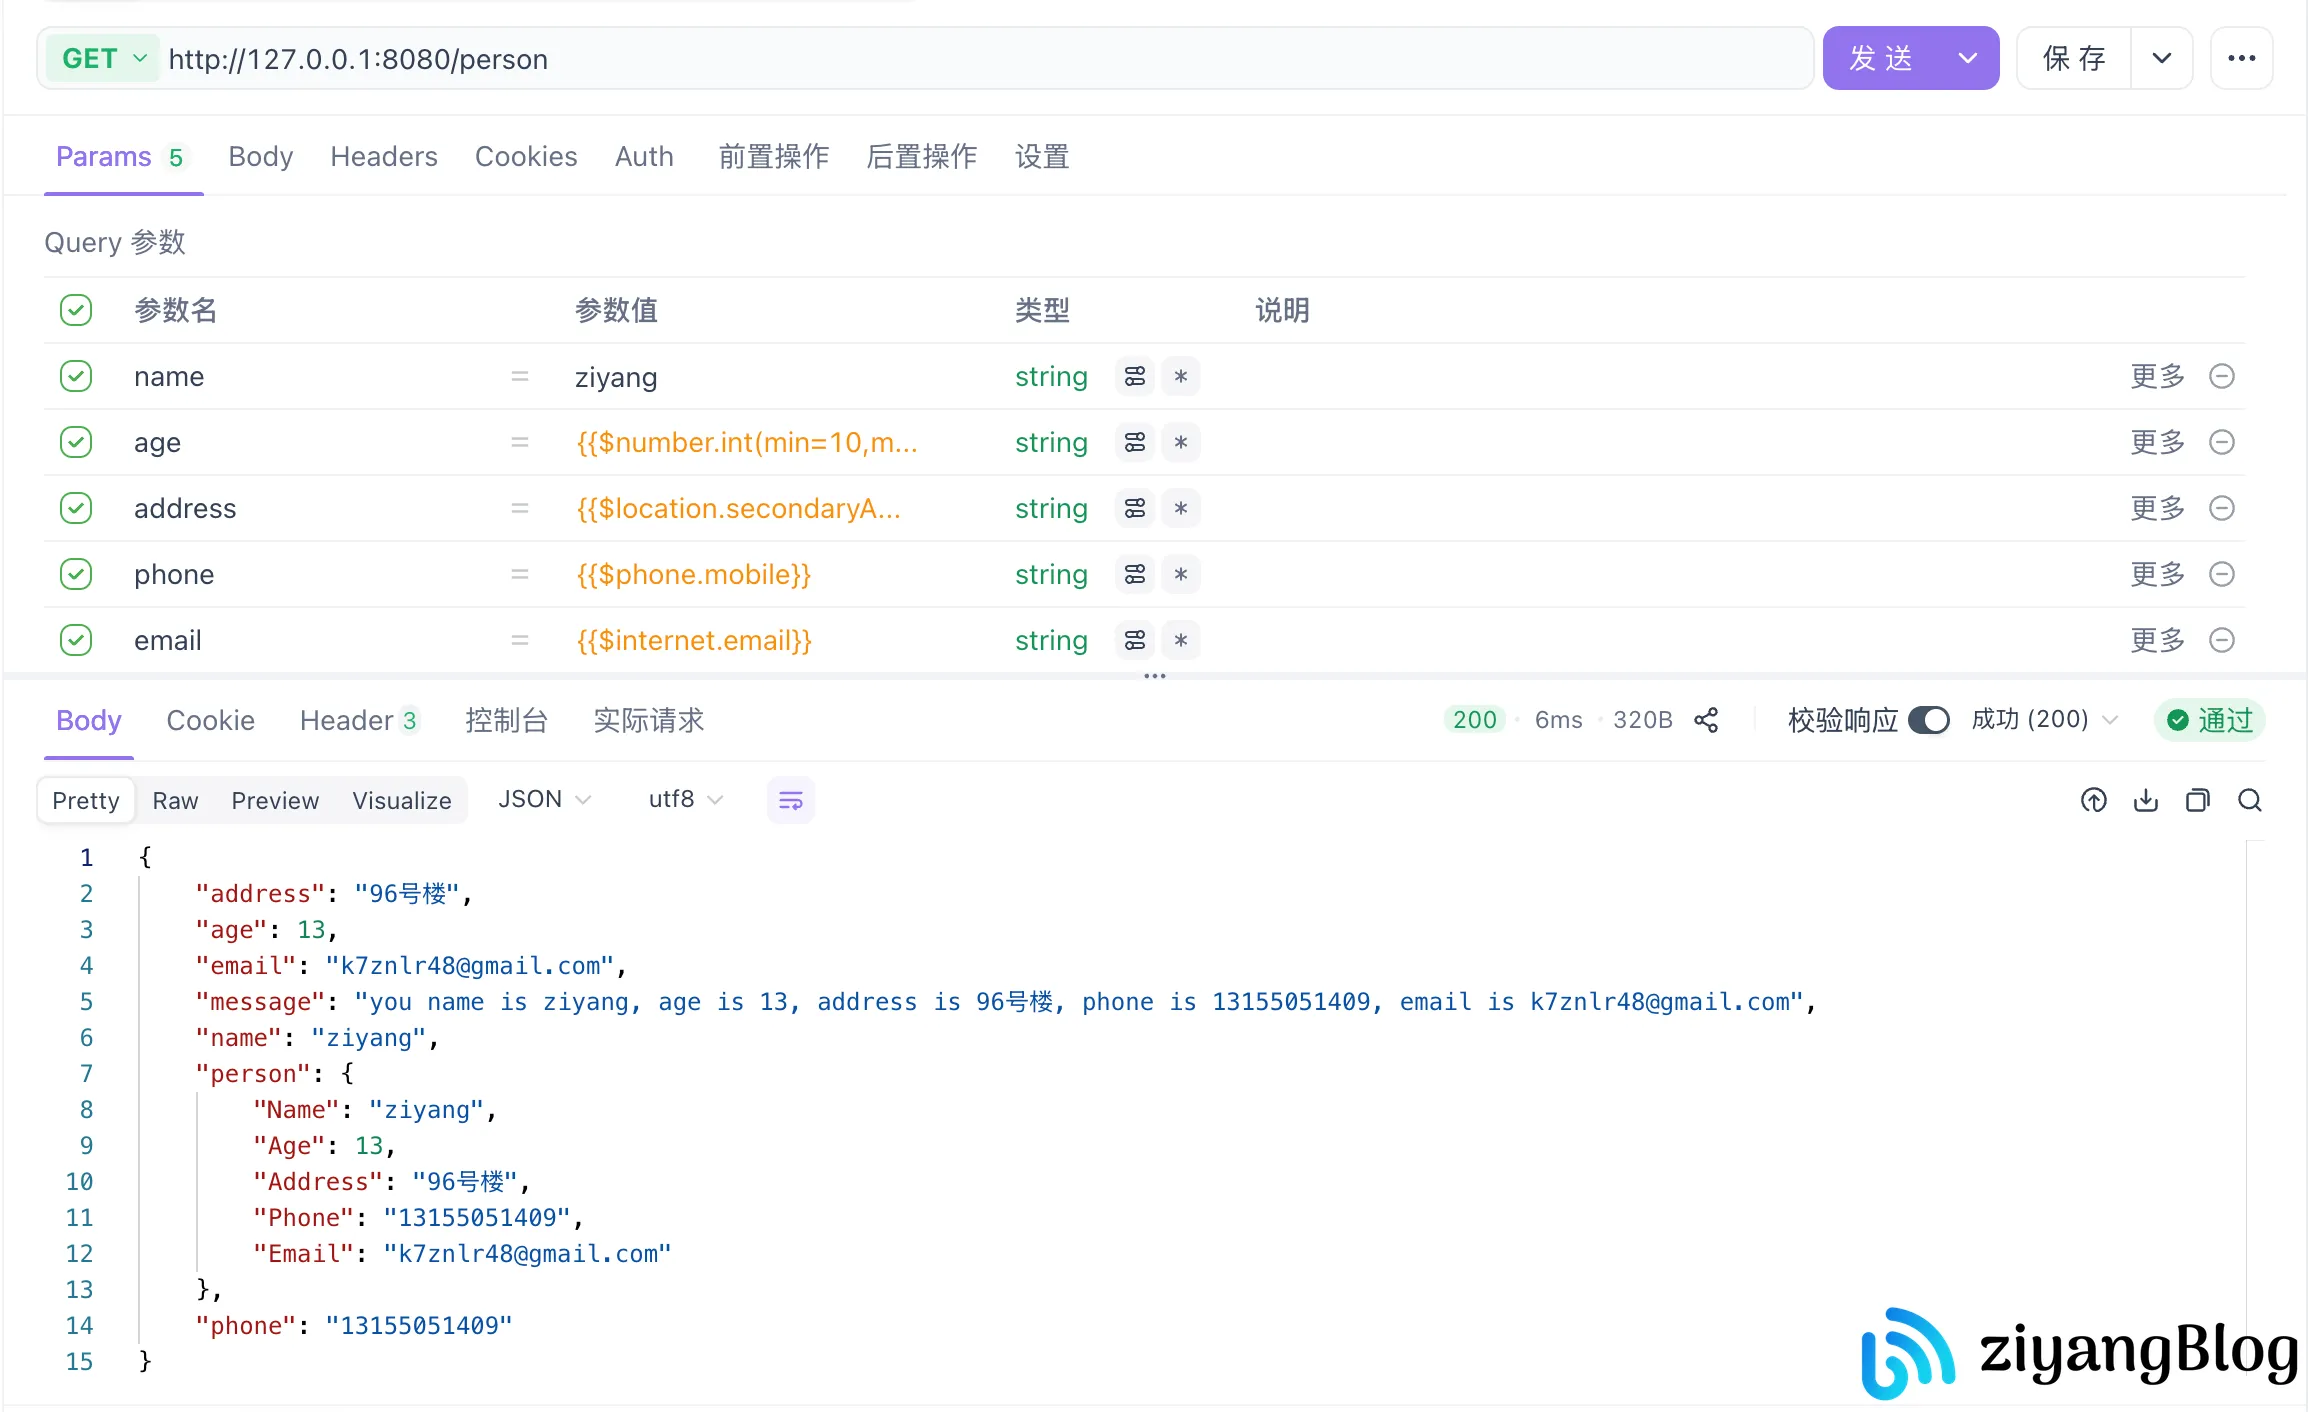Open the GET method dropdown
This screenshot has width=2308, height=1412.
(104, 59)
